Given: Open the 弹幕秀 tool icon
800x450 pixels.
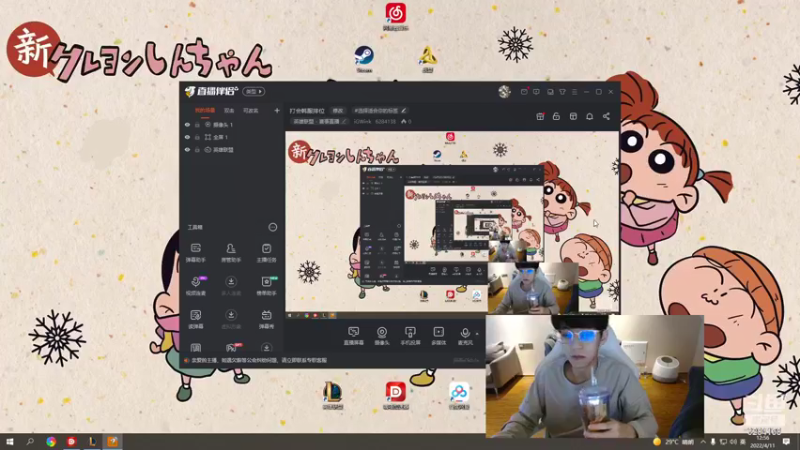Looking at the screenshot, I should (266, 319).
